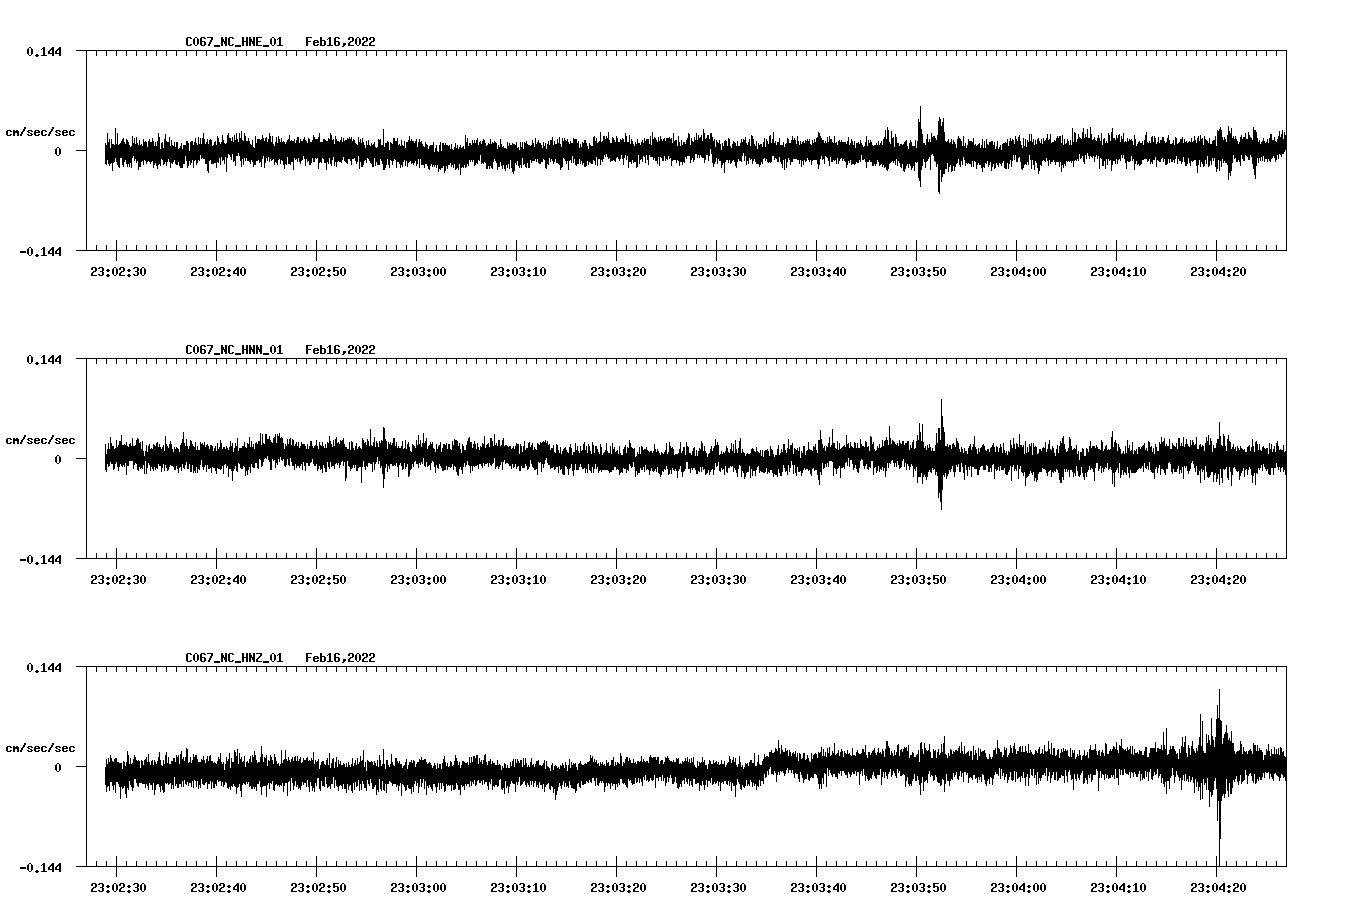Image resolution: width=1358 pixels, height=924 pixels.
Task: Pick the 23:02:30 time label on HNN plot
Action: [118, 579]
